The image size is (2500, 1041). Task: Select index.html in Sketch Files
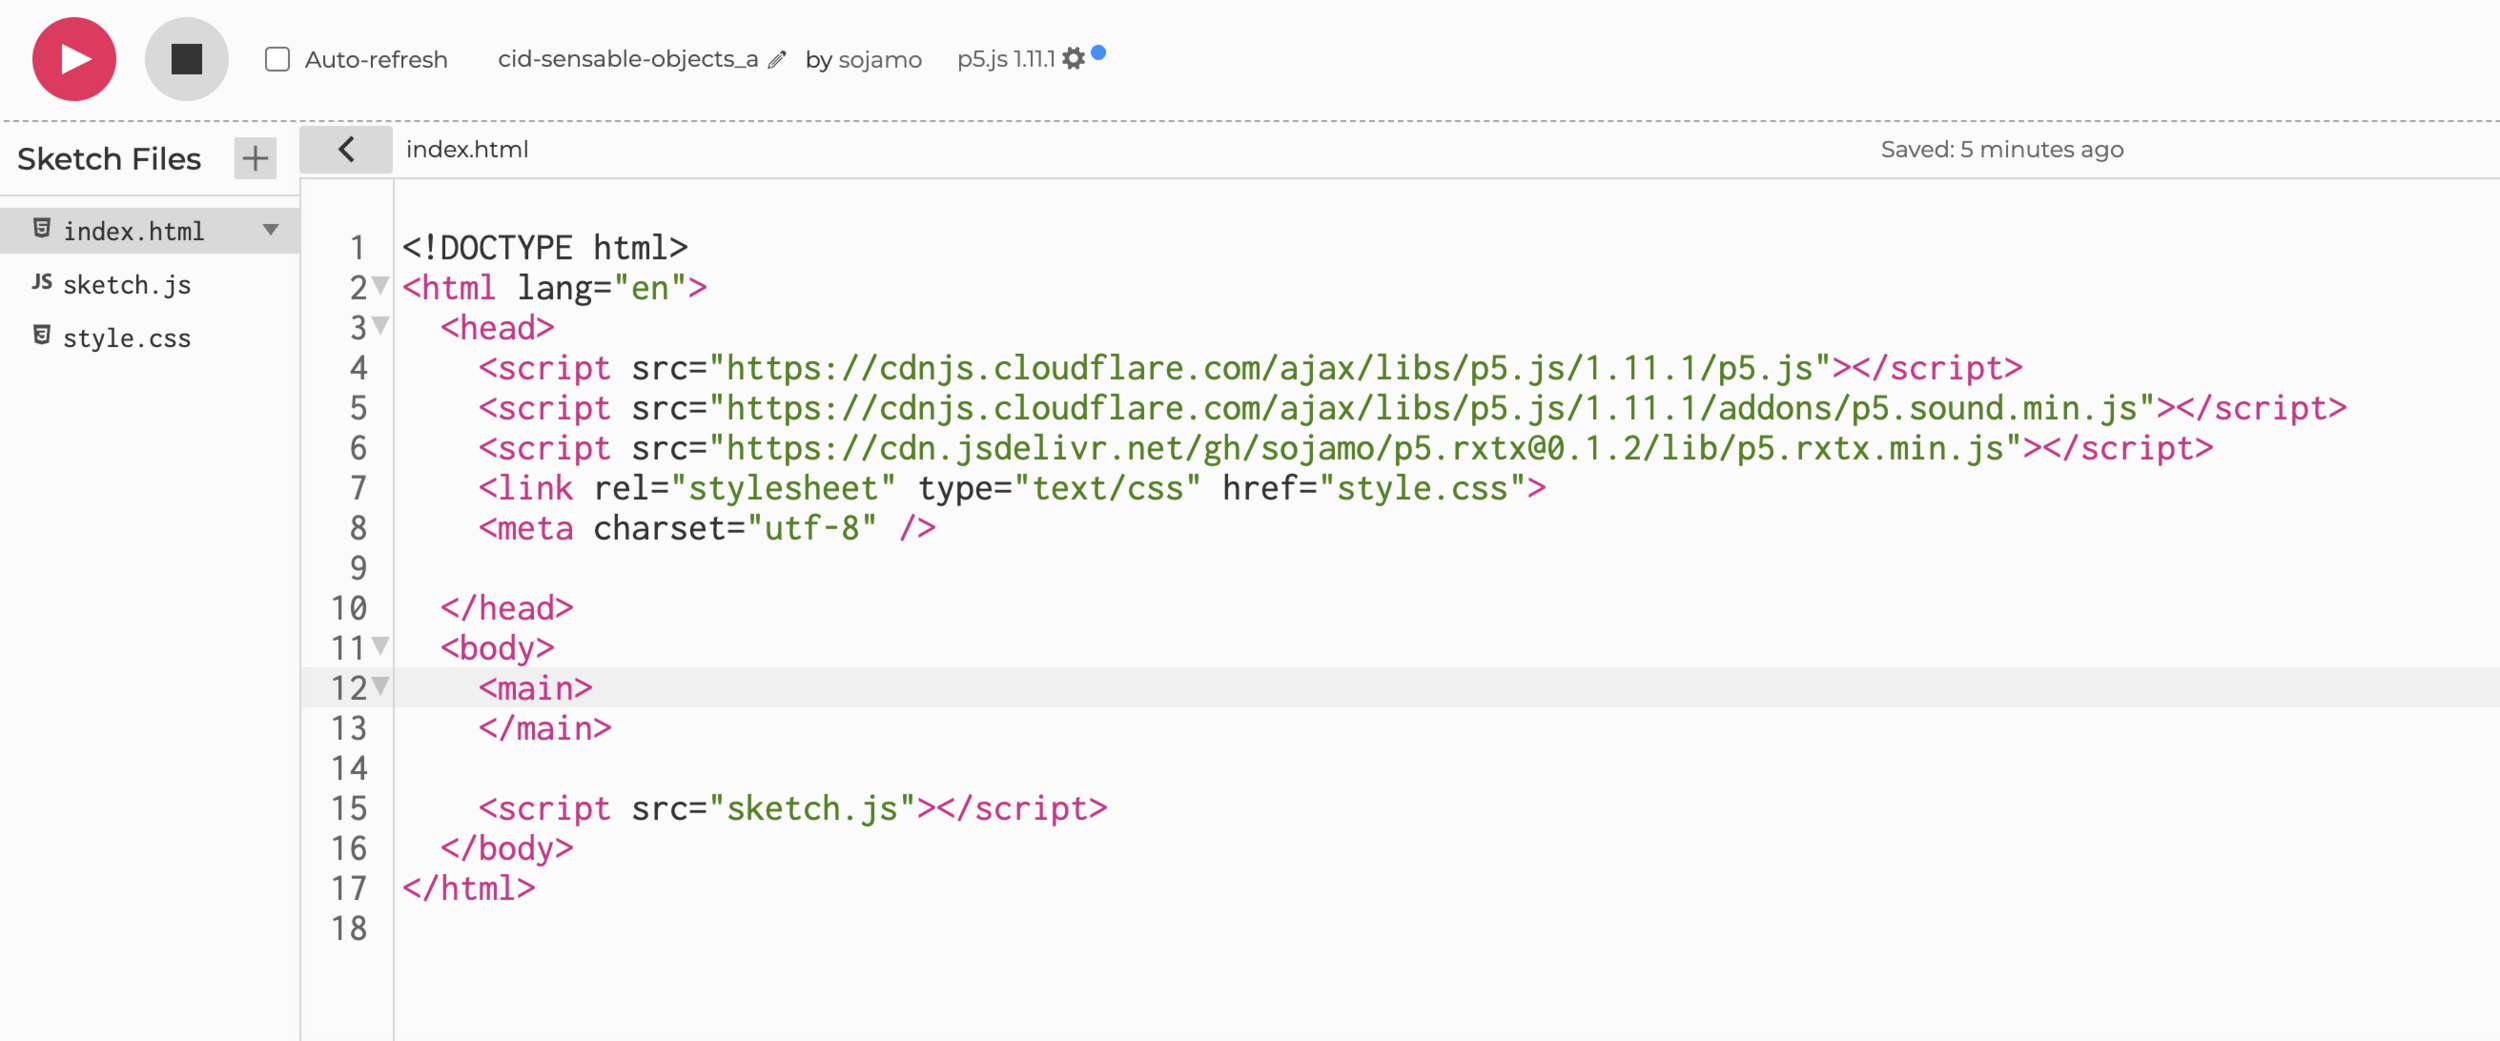(150, 231)
